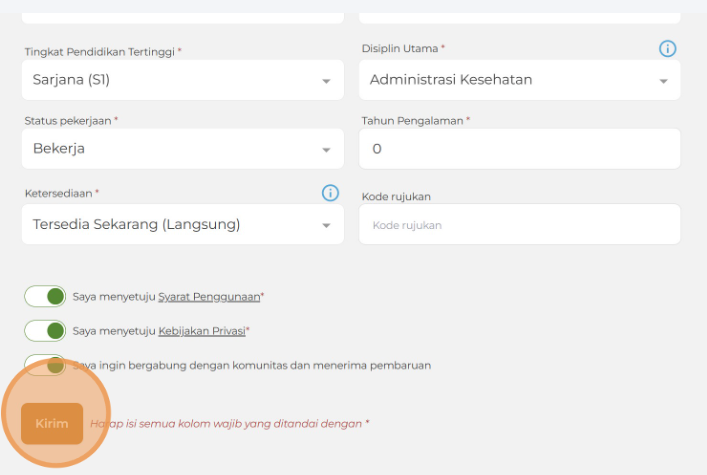Viewport: 707px width, 475px height.
Task: Open the Tingkat Pendidikan Tertinggi dropdown
Action: pyautogui.click(x=170, y=80)
